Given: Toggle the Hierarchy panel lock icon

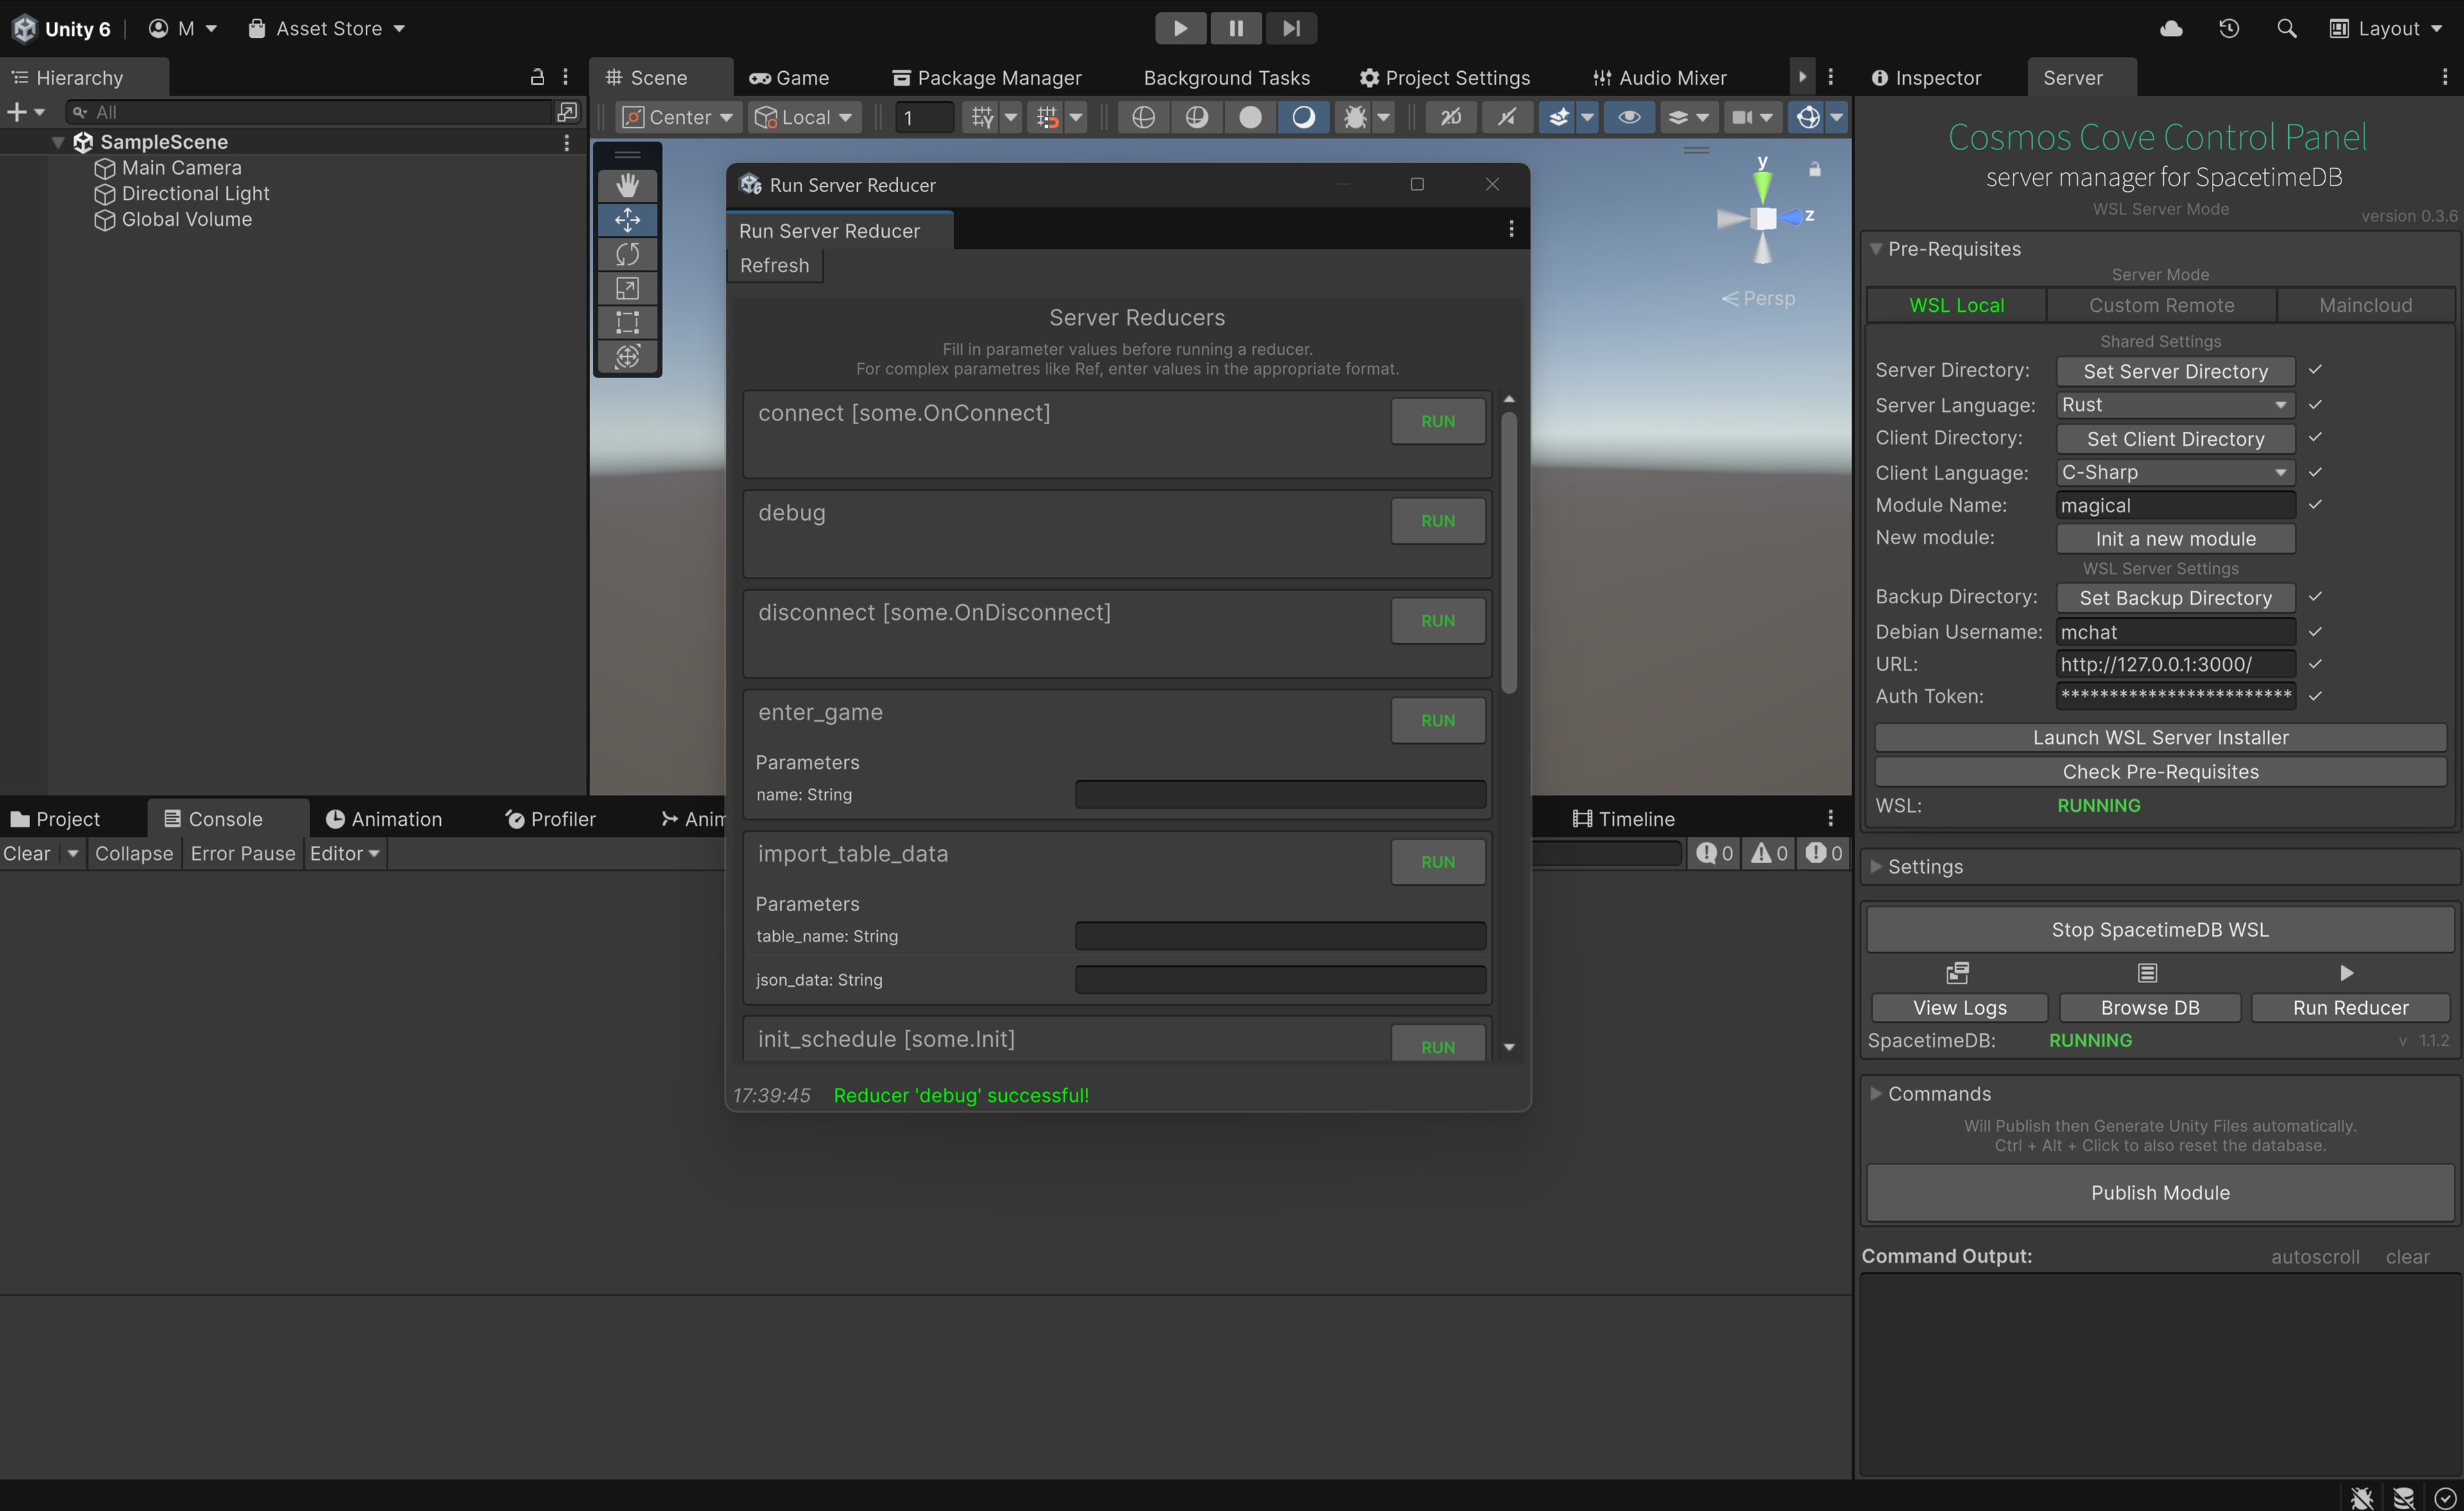Looking at the screenshot, I should pyautogui.click(x=537, y=77).
